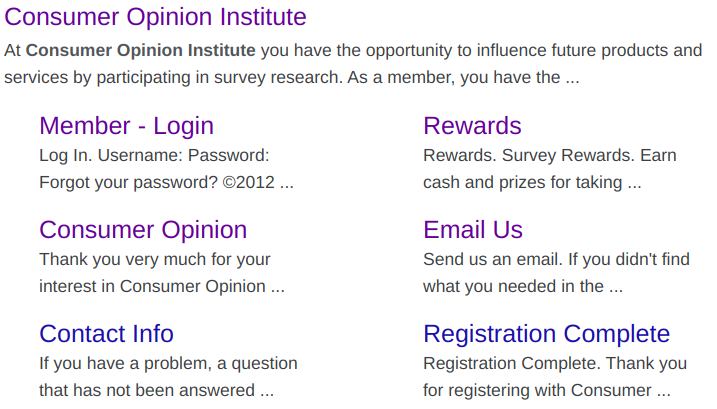Open the Member - Login sitelink

(126, 125)
